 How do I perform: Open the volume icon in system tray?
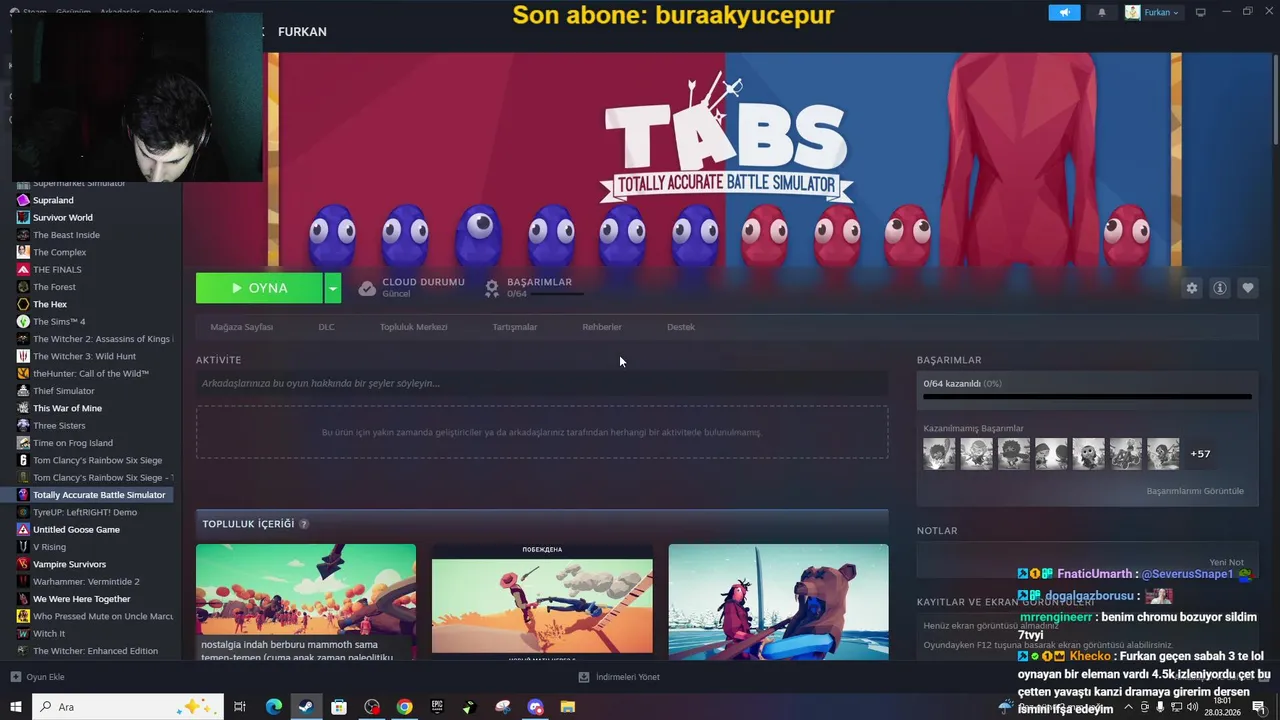(x=1192, y=707)
